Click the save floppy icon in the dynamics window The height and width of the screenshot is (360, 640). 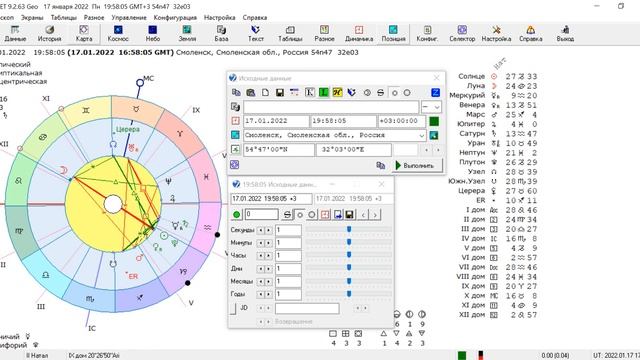pyautogui.click(x=349, y=215)
